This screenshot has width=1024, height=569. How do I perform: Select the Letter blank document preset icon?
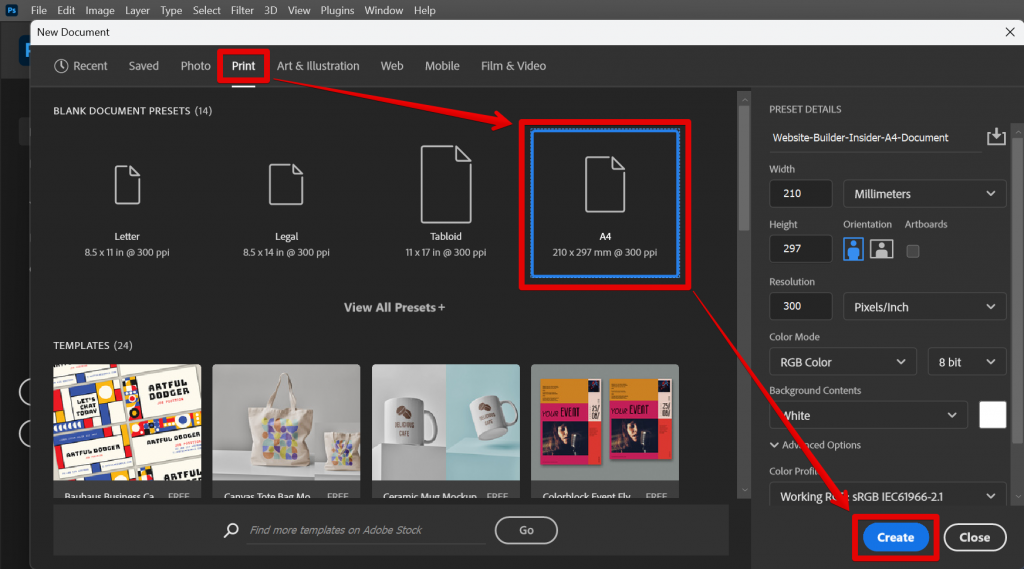[x=127, y=185]
